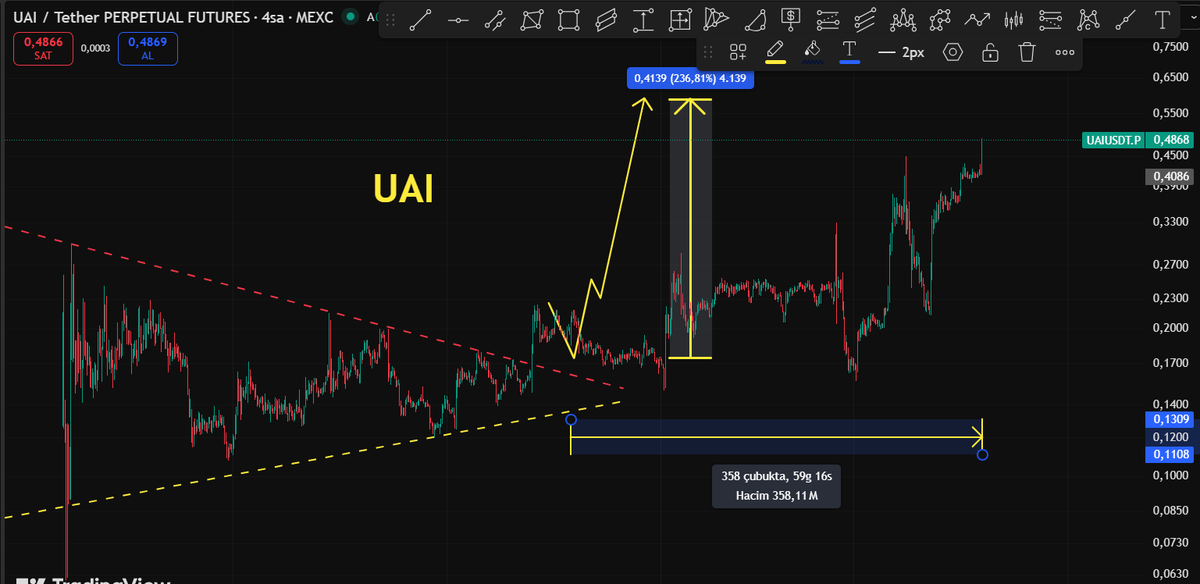Click the 0,0003 spread value
Image resolution: width=1200 pixels, height=584 pixels.
click(x=96, y=48)
